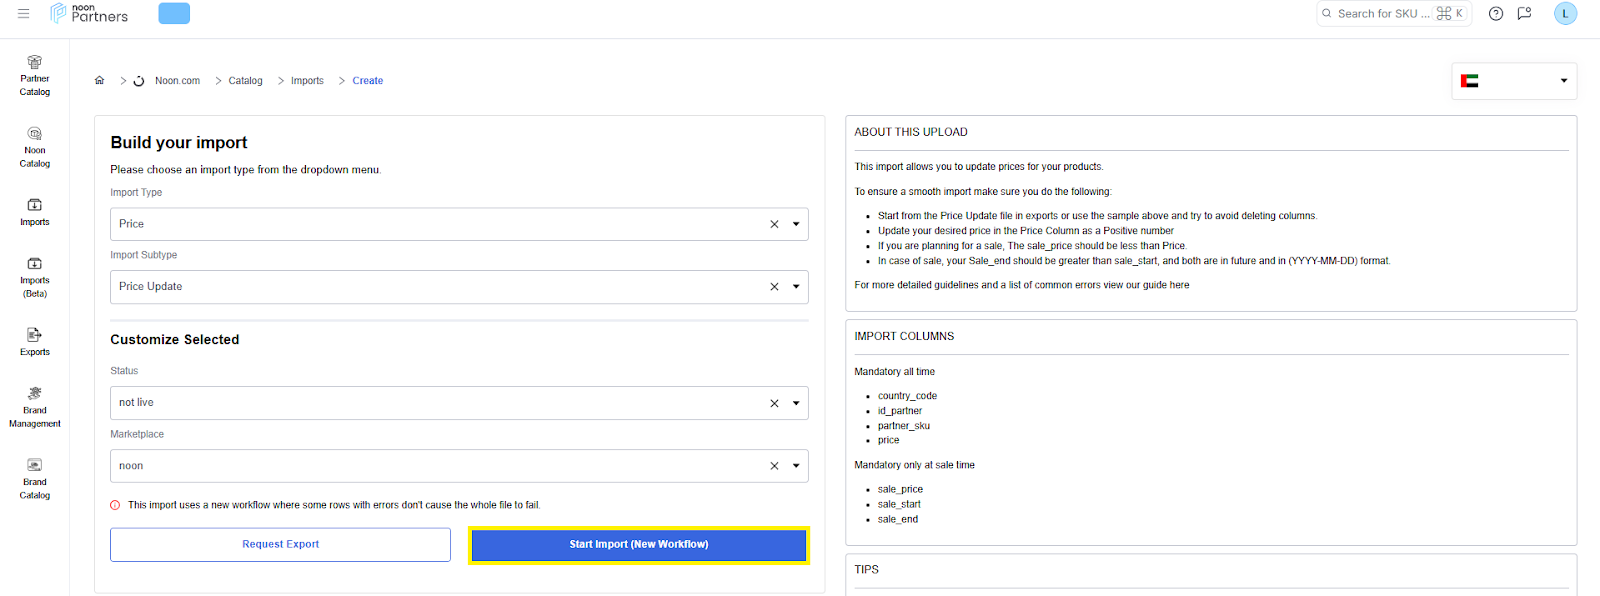Expand the Import Type dropdown arrow
This screenshot has height=596, width=1600.
pos(796,224)
